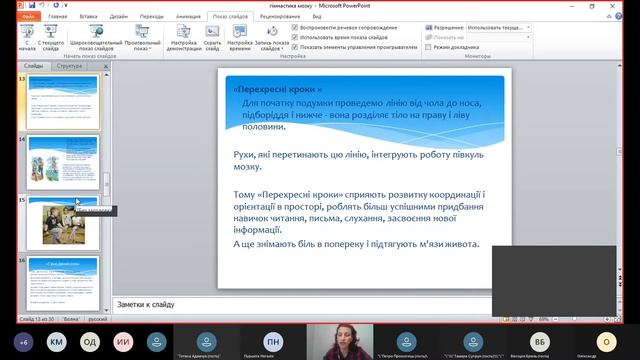Select the Слайды tab in thumbnail pane

click(33, 66)
